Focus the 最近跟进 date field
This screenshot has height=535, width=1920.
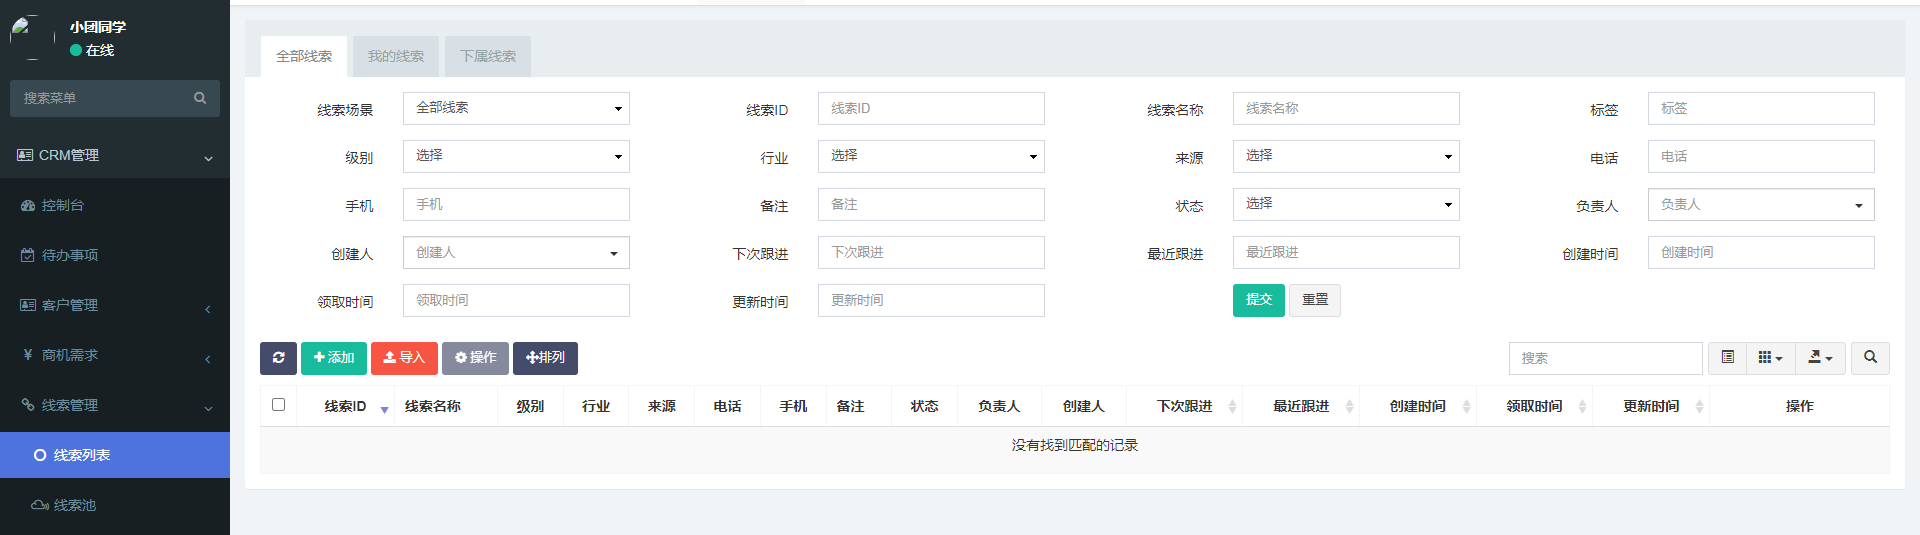pyautogui.click(x=1346, y=252)
